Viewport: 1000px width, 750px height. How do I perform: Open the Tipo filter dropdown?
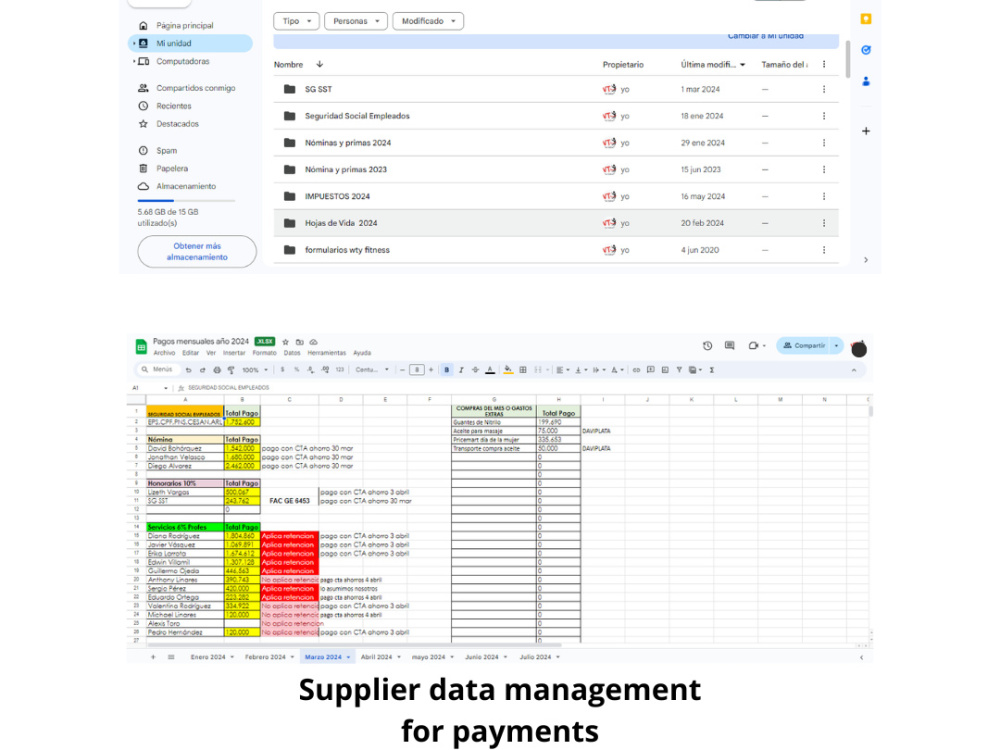click(x=296, y=21)
